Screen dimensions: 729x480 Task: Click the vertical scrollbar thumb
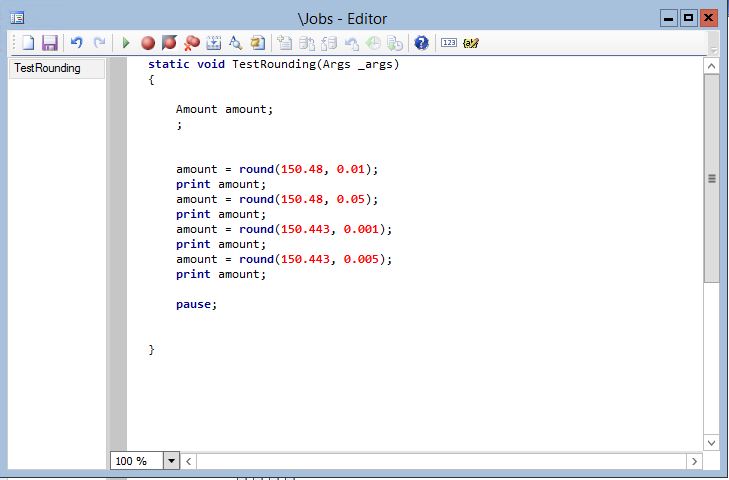coord(712,178)
